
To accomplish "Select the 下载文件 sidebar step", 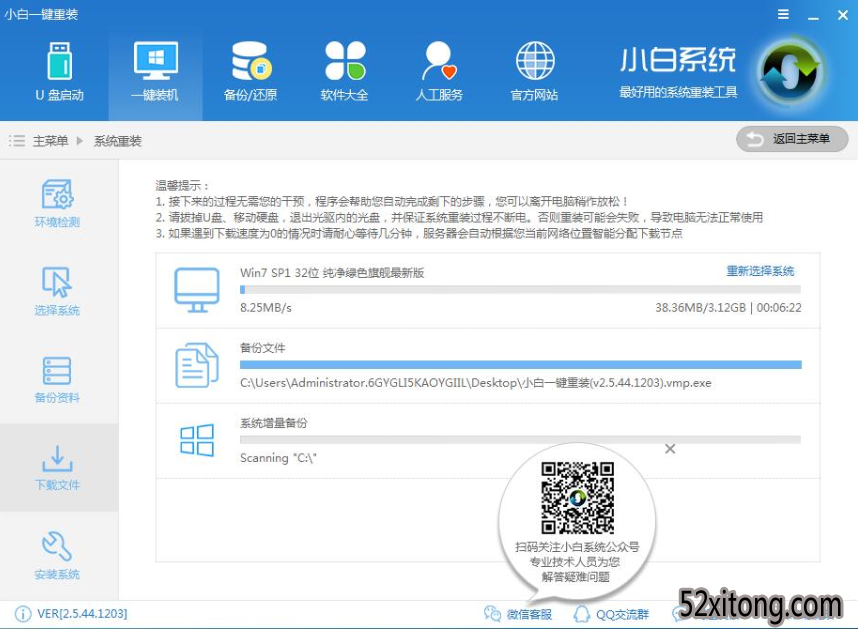I will tap(57, 467).
